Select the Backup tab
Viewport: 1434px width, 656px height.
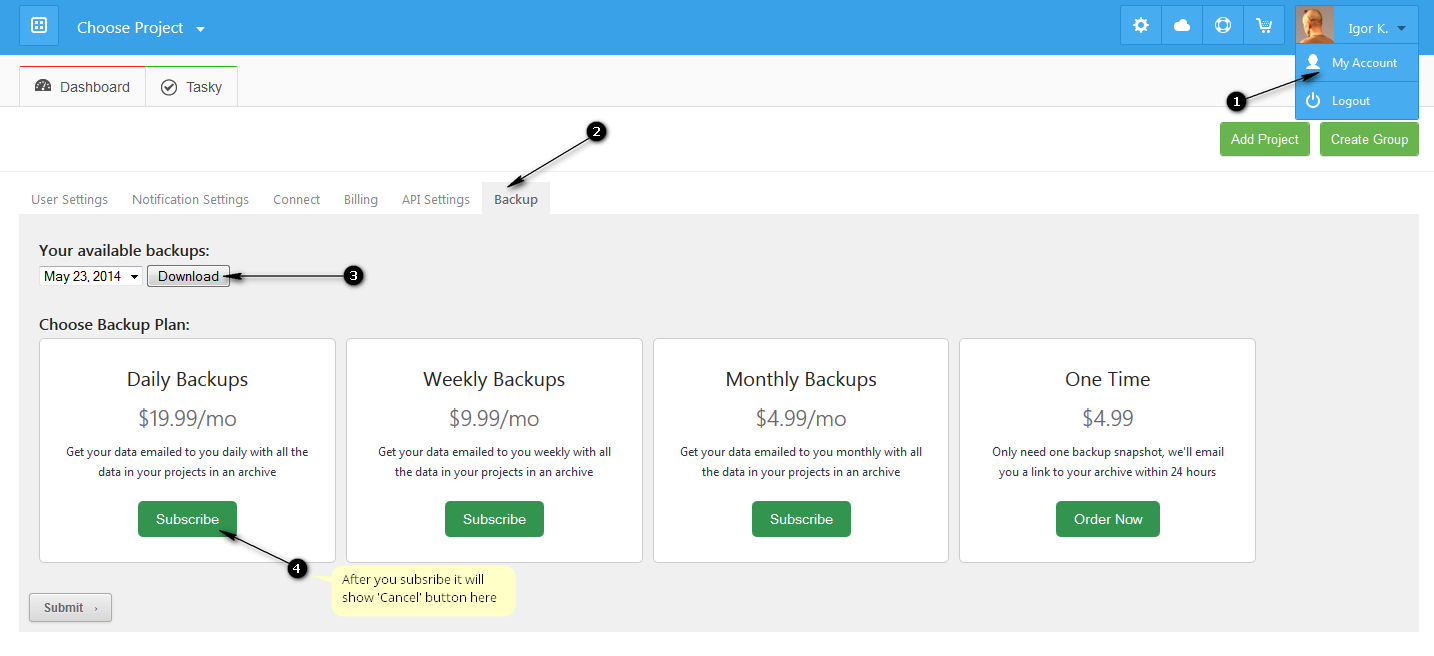[x=516, y=199]
